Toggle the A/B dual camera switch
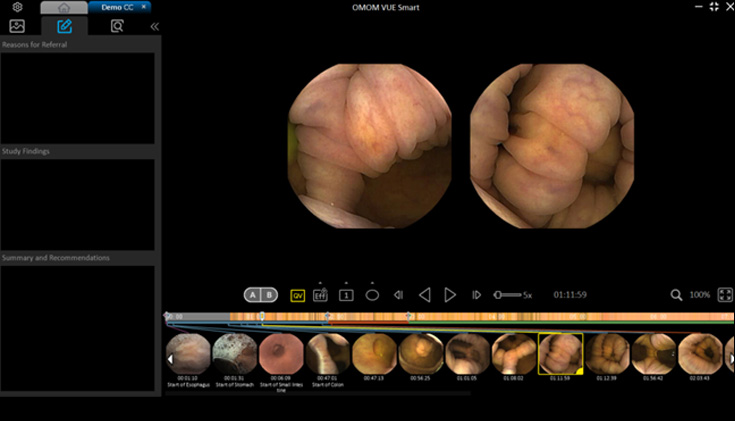 point(261,295)
